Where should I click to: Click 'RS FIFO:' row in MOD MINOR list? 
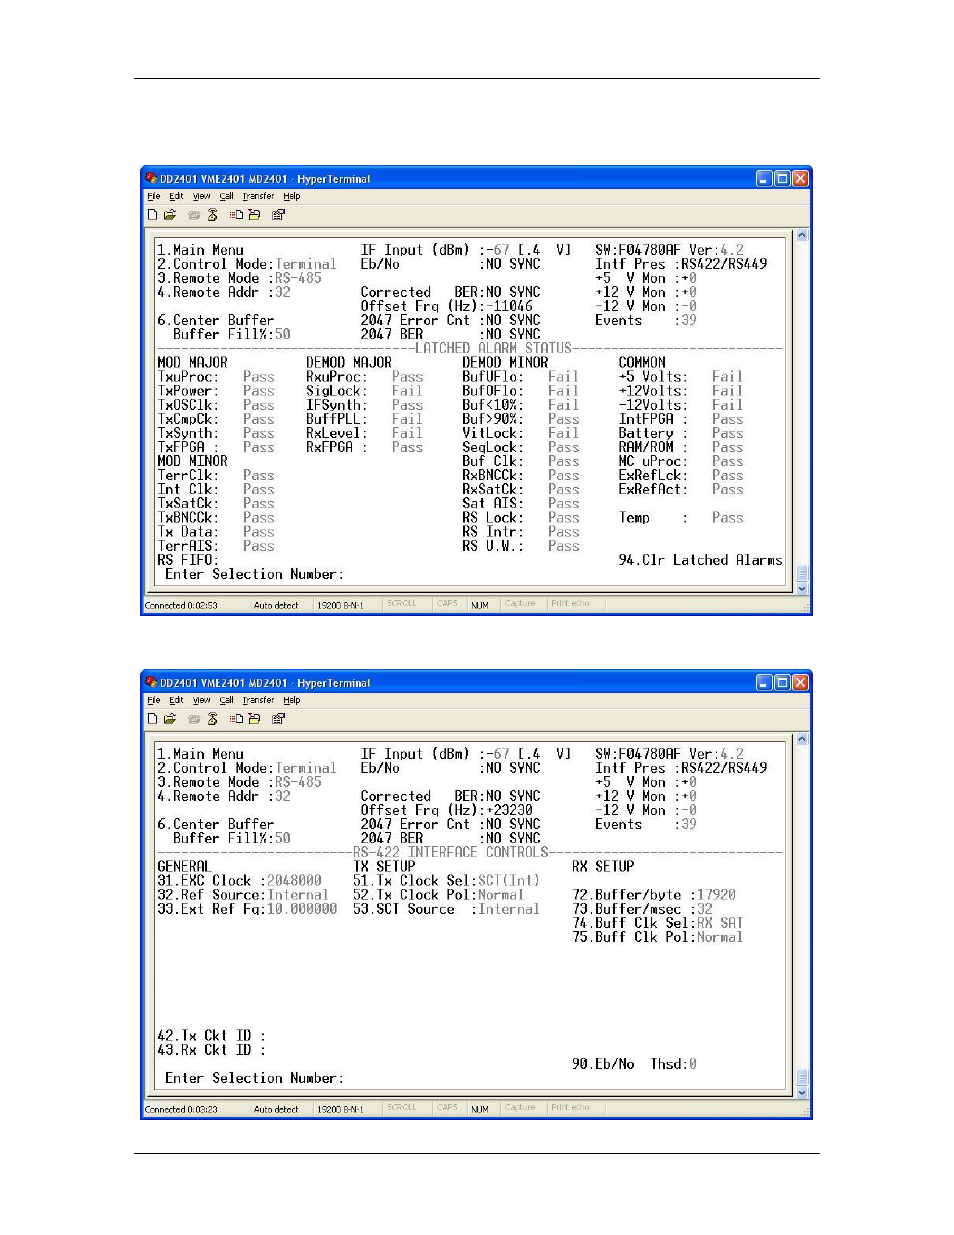(188, 560)
